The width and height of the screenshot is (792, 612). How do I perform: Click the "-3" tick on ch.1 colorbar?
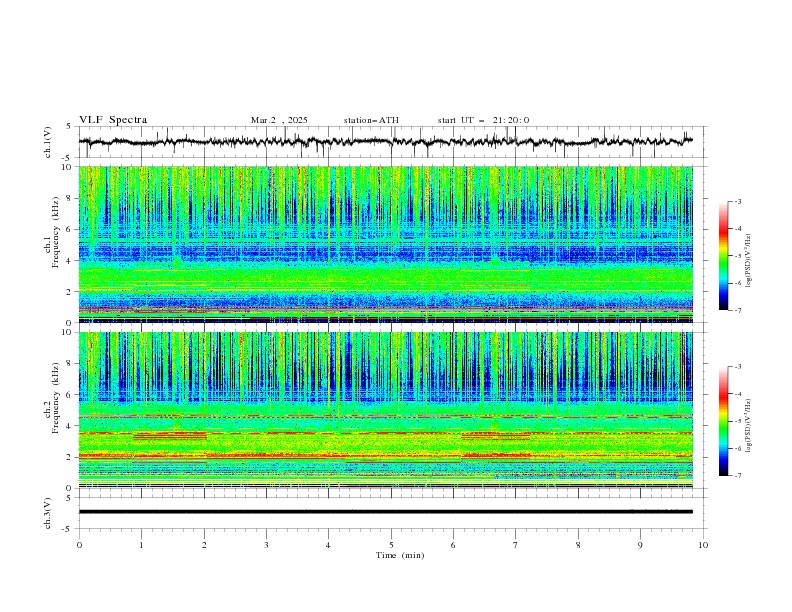[738, 201]
